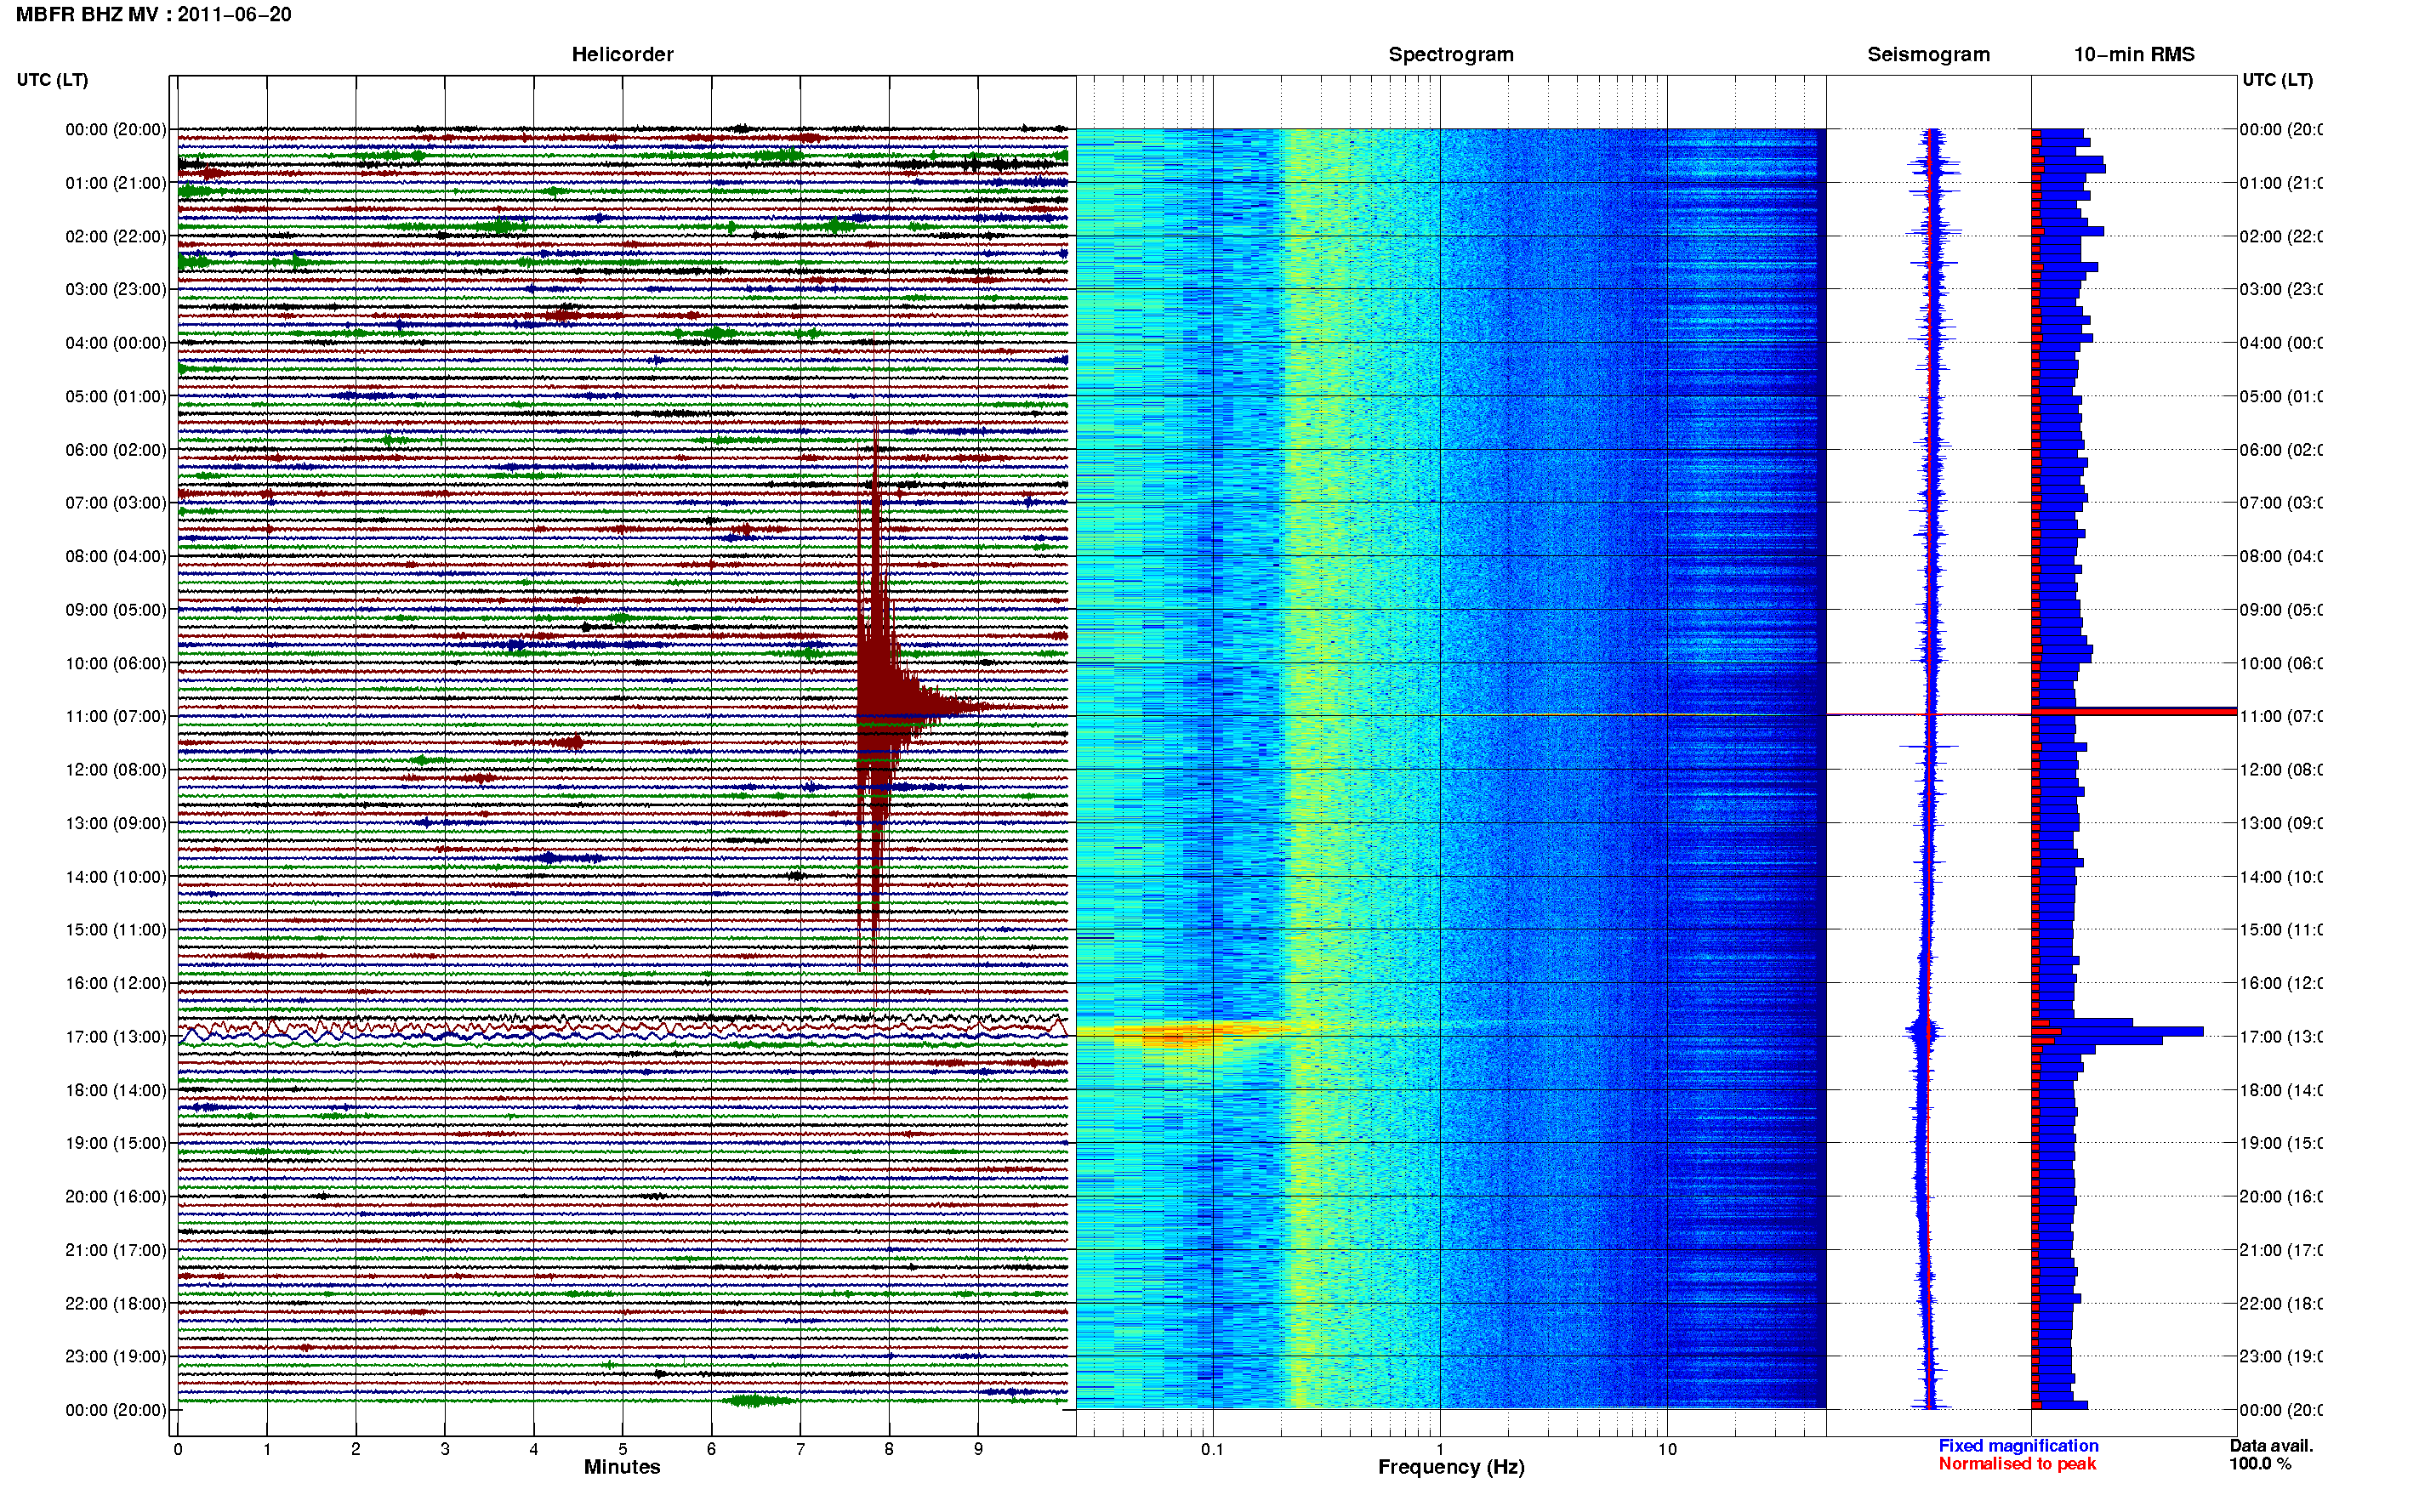
Task: Click the left time label '18:00 (14:00)'
Action: (x=116, y=1090)
